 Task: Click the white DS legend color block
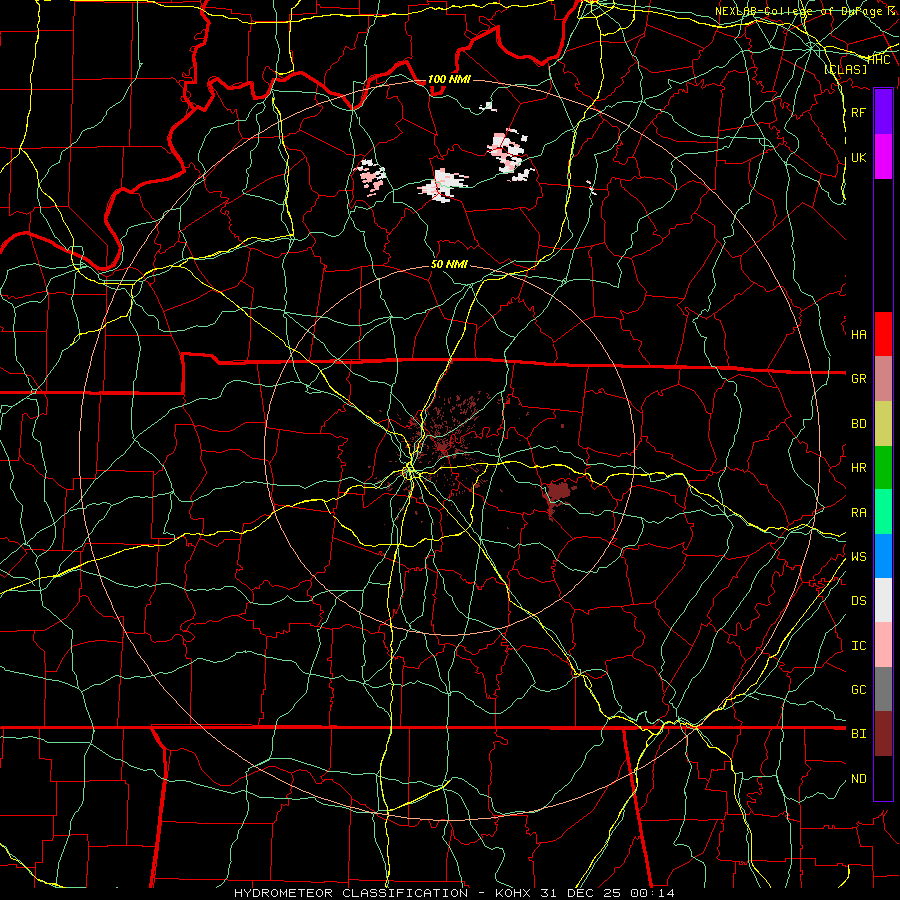tap(883, 600)
